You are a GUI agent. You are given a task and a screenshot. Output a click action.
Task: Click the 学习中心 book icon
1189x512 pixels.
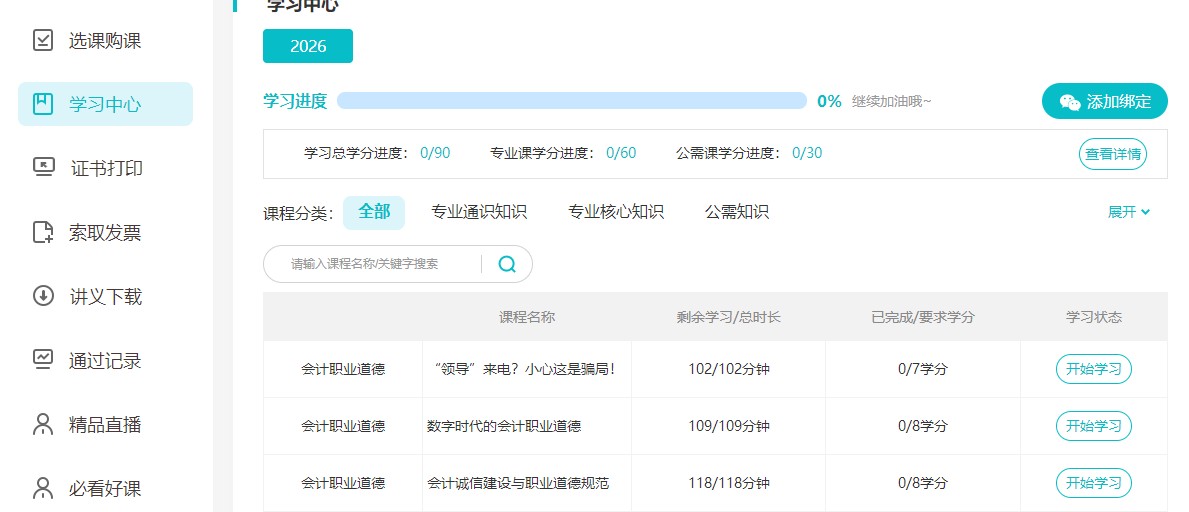(x=43, y=104)
